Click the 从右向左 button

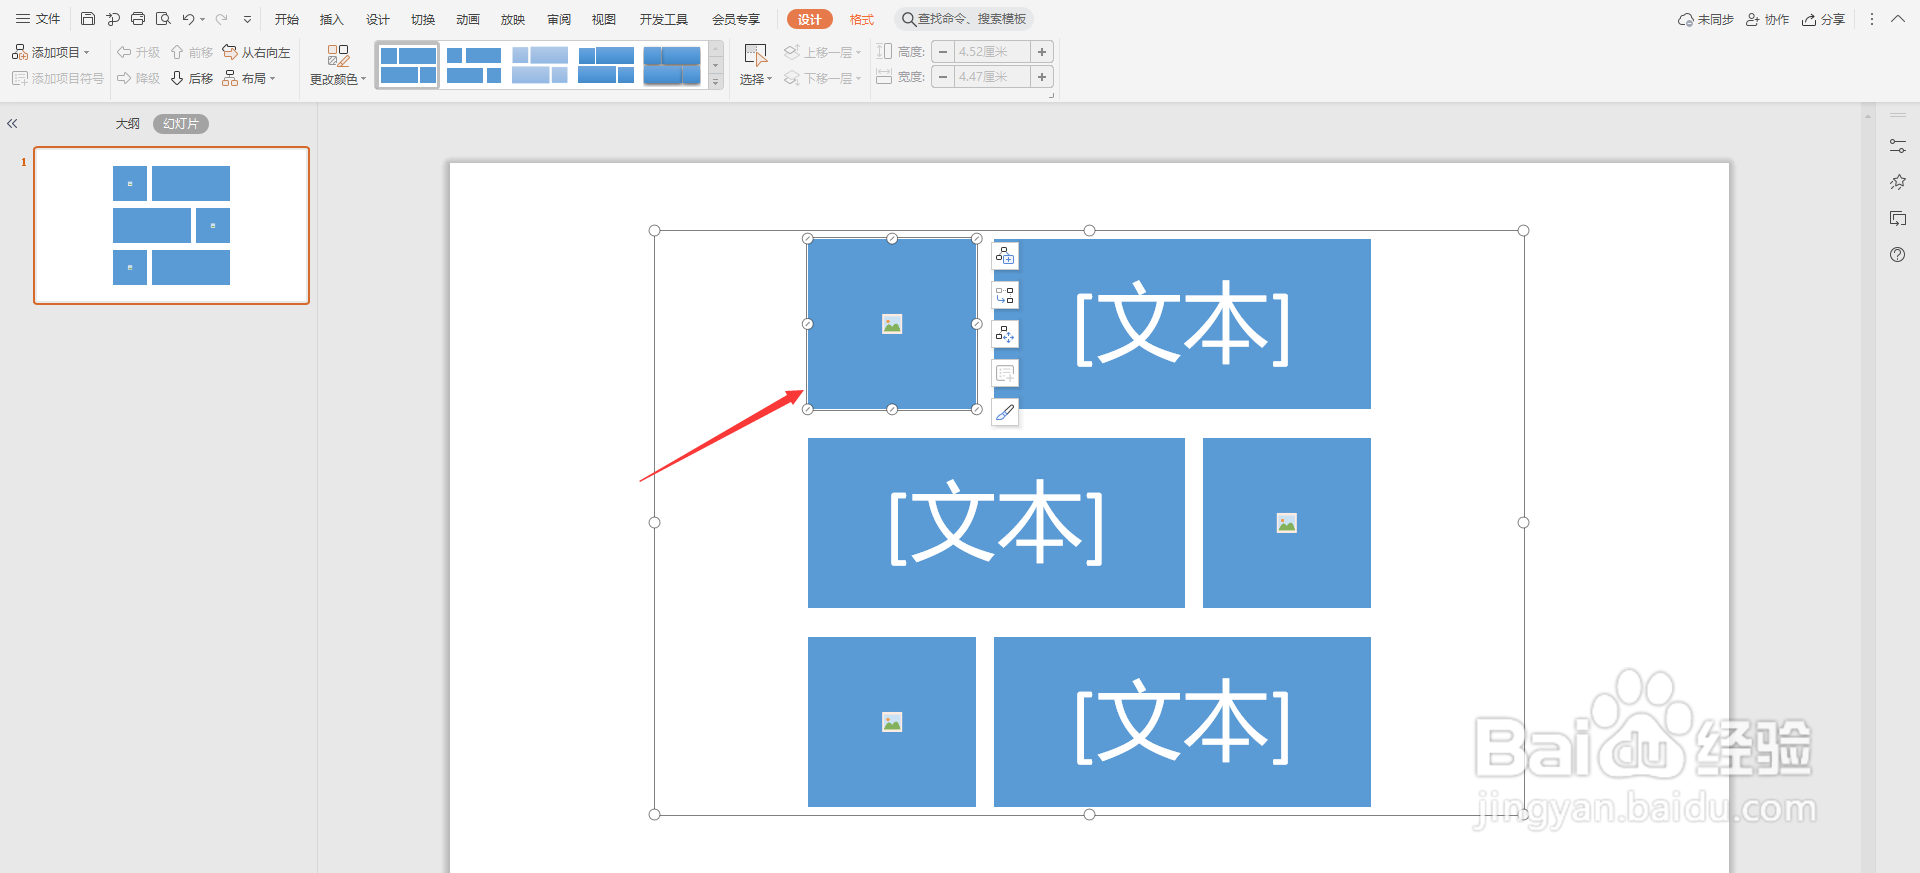pyautogui.click(x=256, y=52)
